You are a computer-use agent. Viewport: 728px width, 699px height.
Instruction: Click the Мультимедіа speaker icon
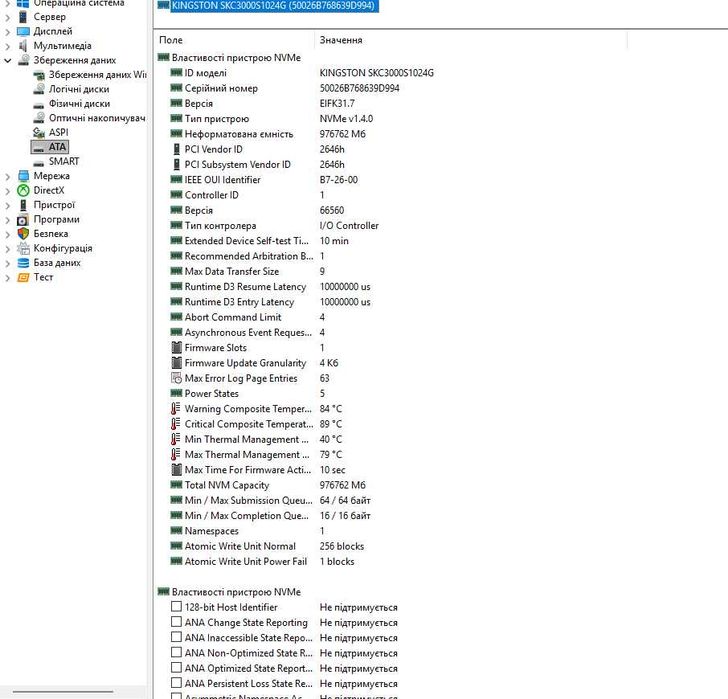click(23, 45)
